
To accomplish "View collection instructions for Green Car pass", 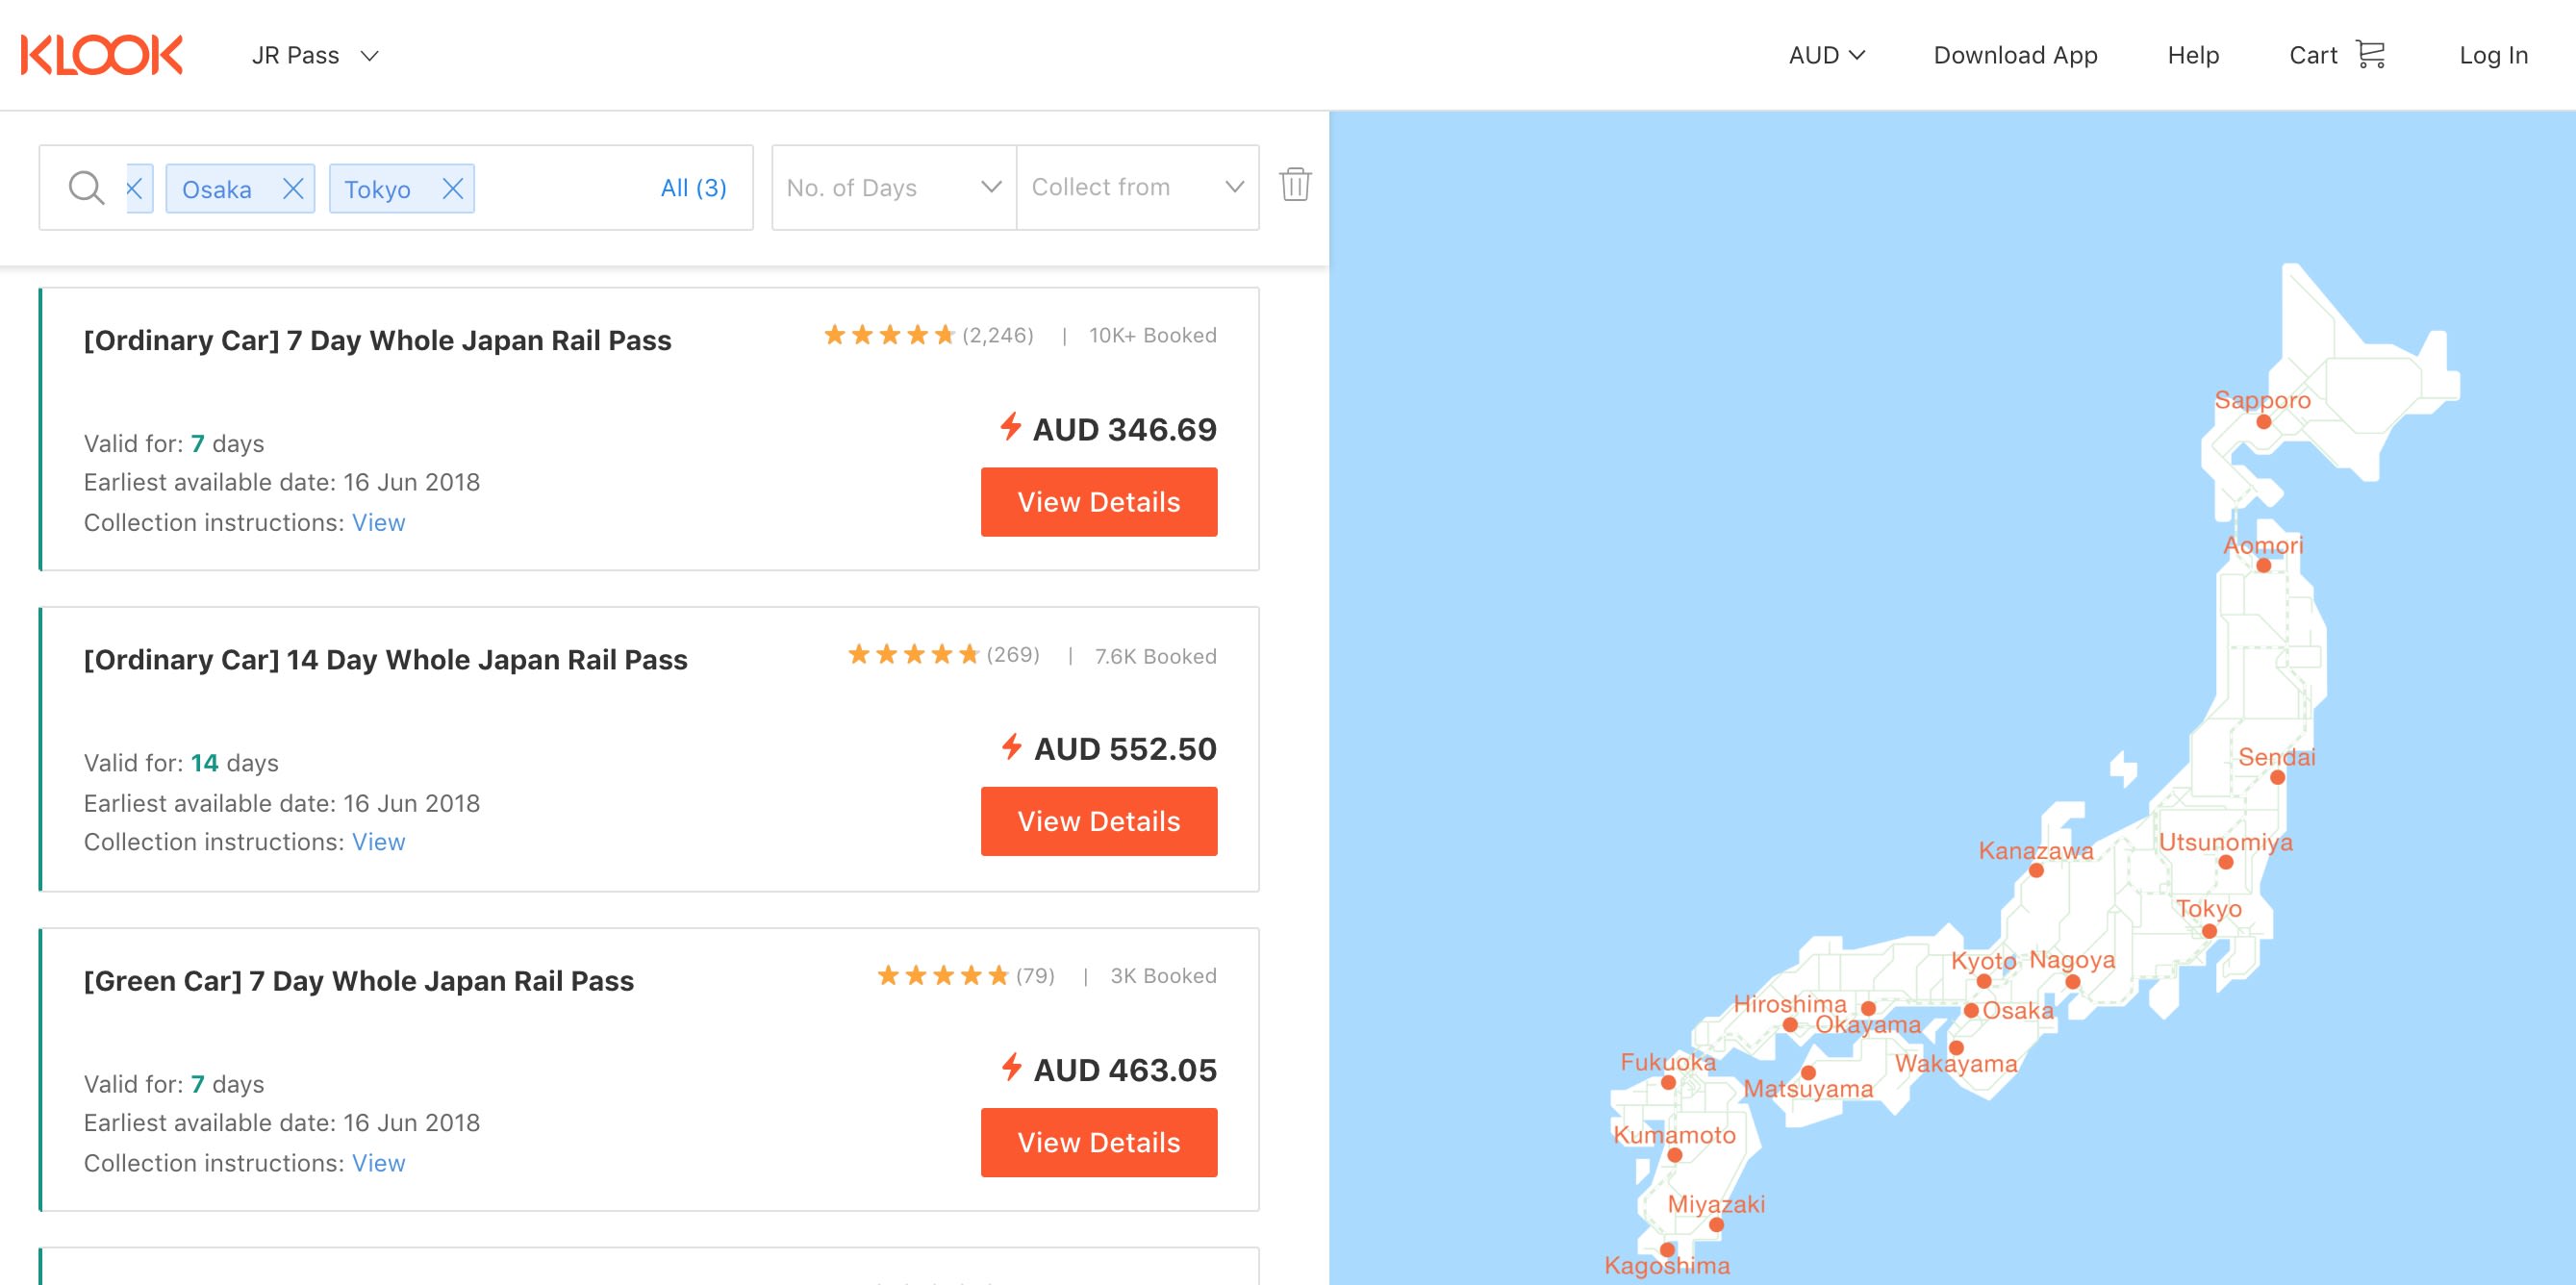I will click(x=378, y=1163).
